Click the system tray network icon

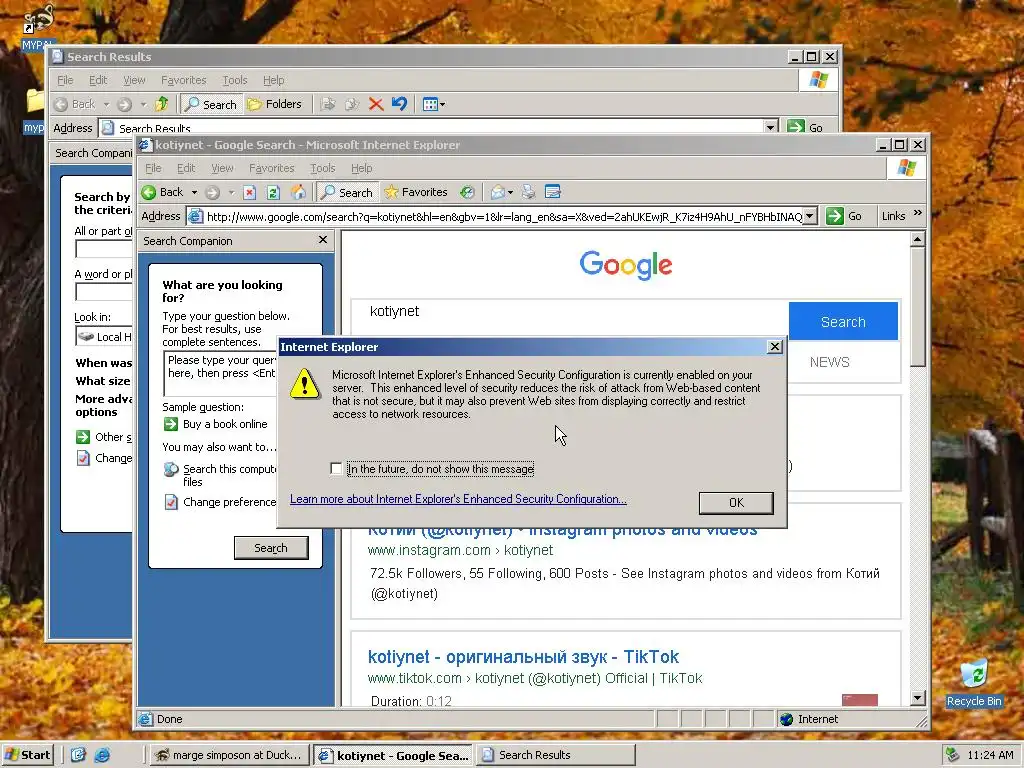[953, 755]
